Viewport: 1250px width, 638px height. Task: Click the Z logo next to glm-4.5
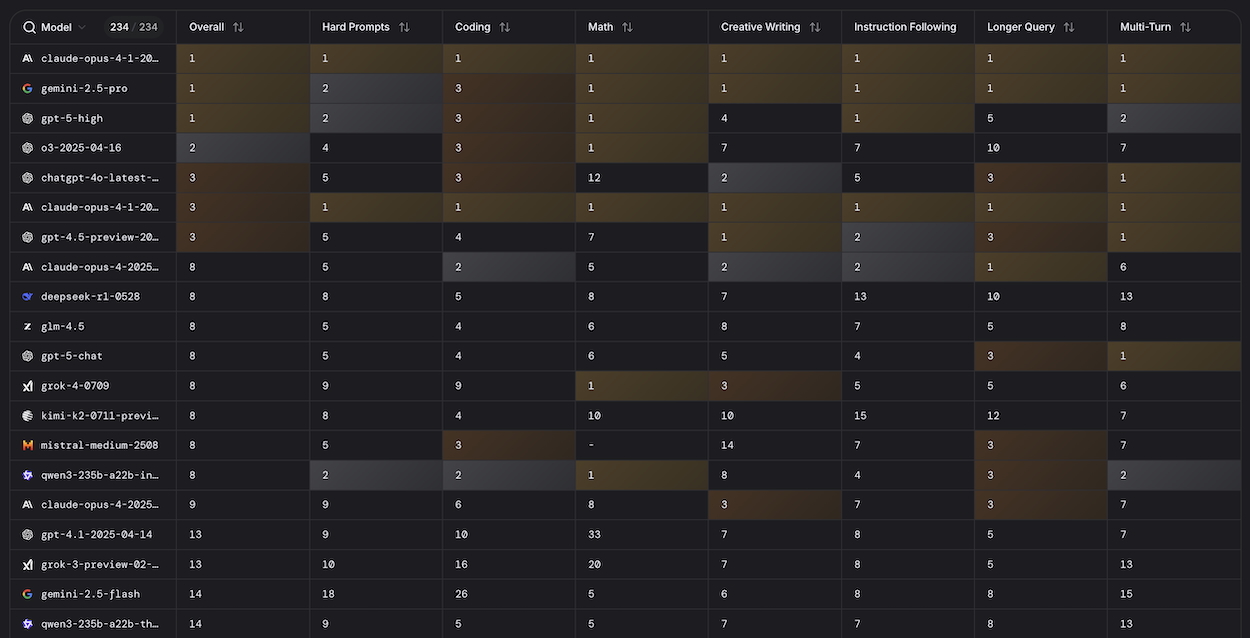click(28, 326)
